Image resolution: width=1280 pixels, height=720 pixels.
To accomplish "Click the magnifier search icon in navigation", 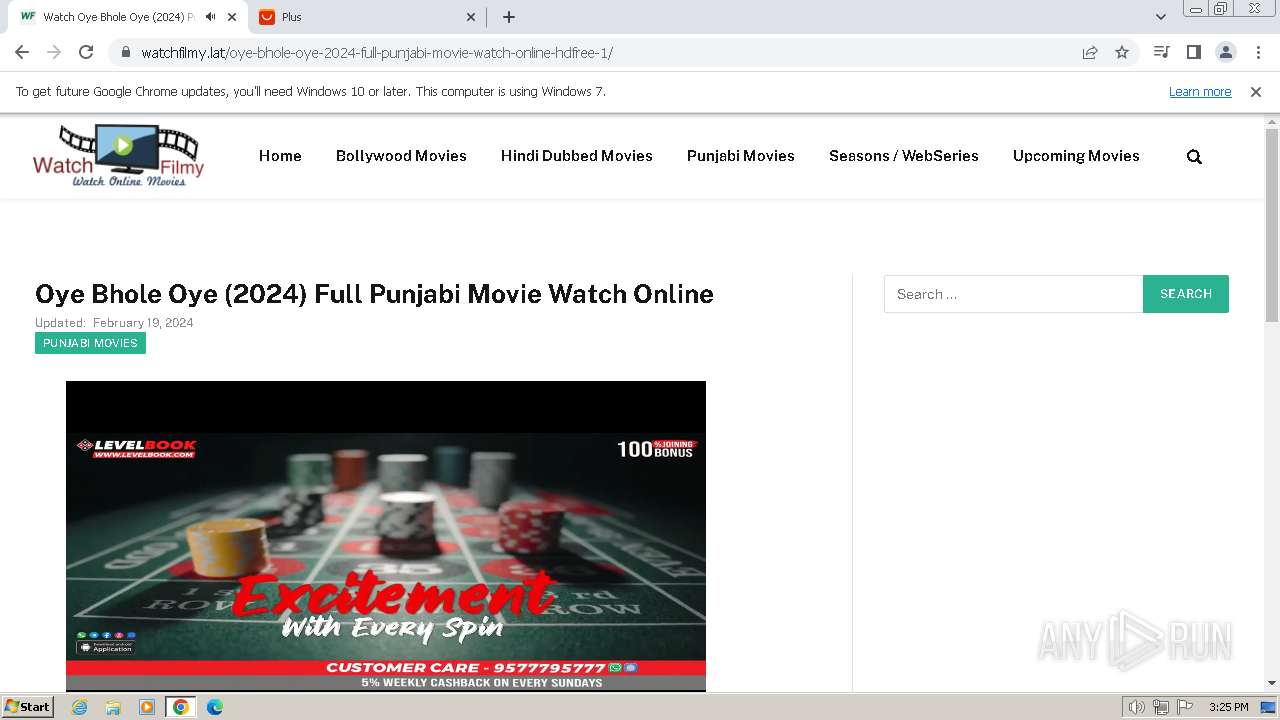I will coord(1194,157).
